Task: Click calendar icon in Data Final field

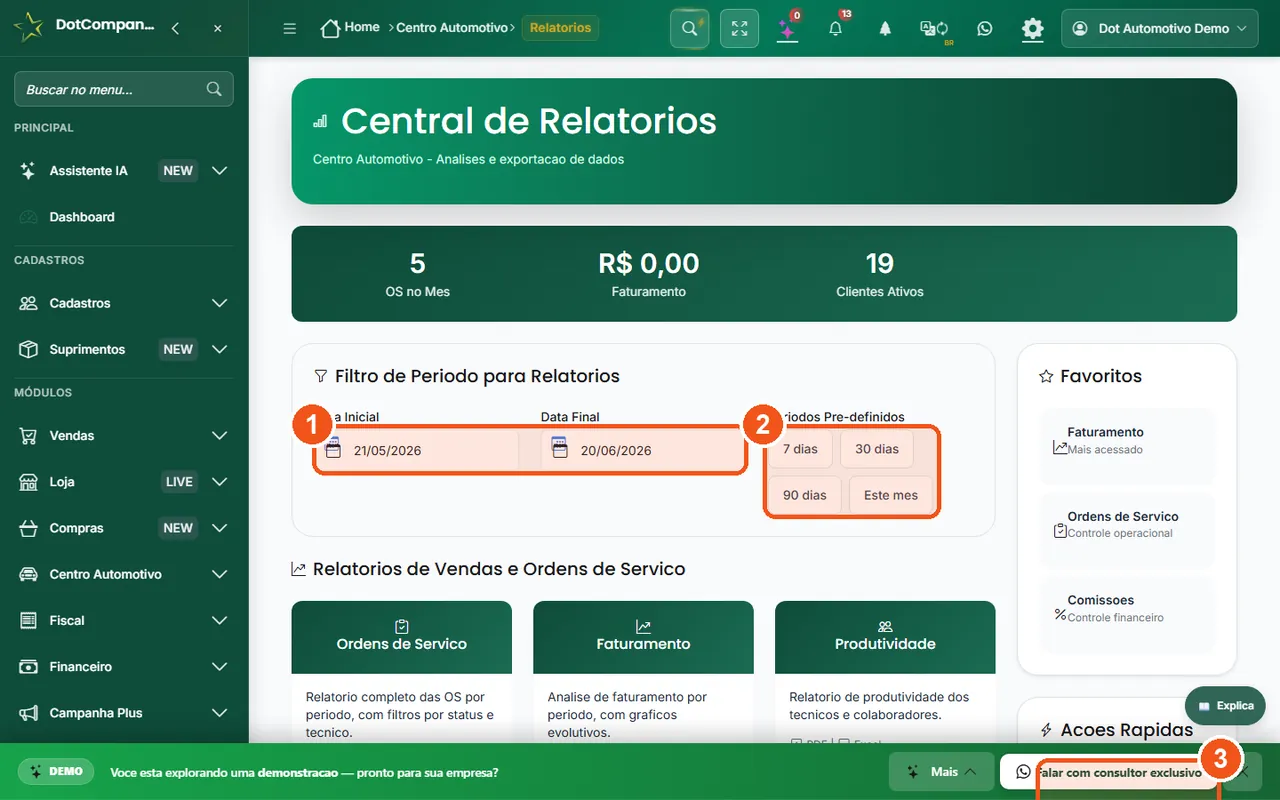Action: [x=560, y=449]
